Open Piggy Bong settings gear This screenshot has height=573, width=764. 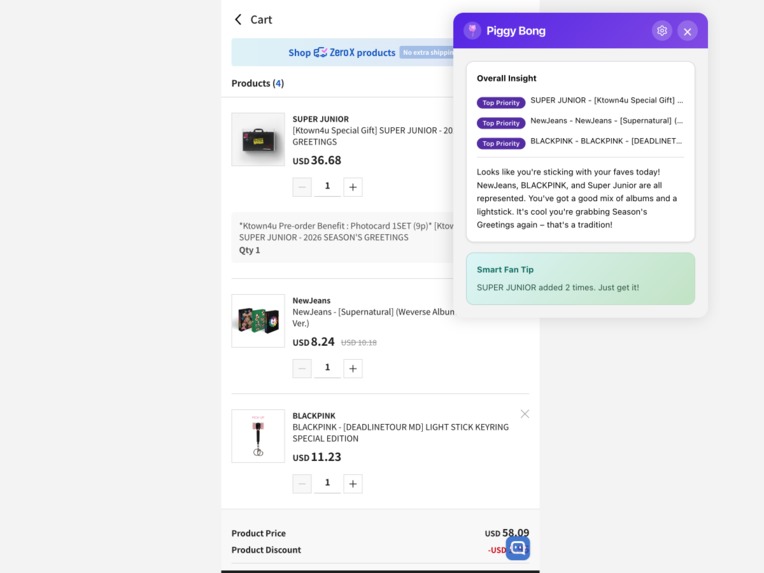pyautogui.click(x=662, y=31)
